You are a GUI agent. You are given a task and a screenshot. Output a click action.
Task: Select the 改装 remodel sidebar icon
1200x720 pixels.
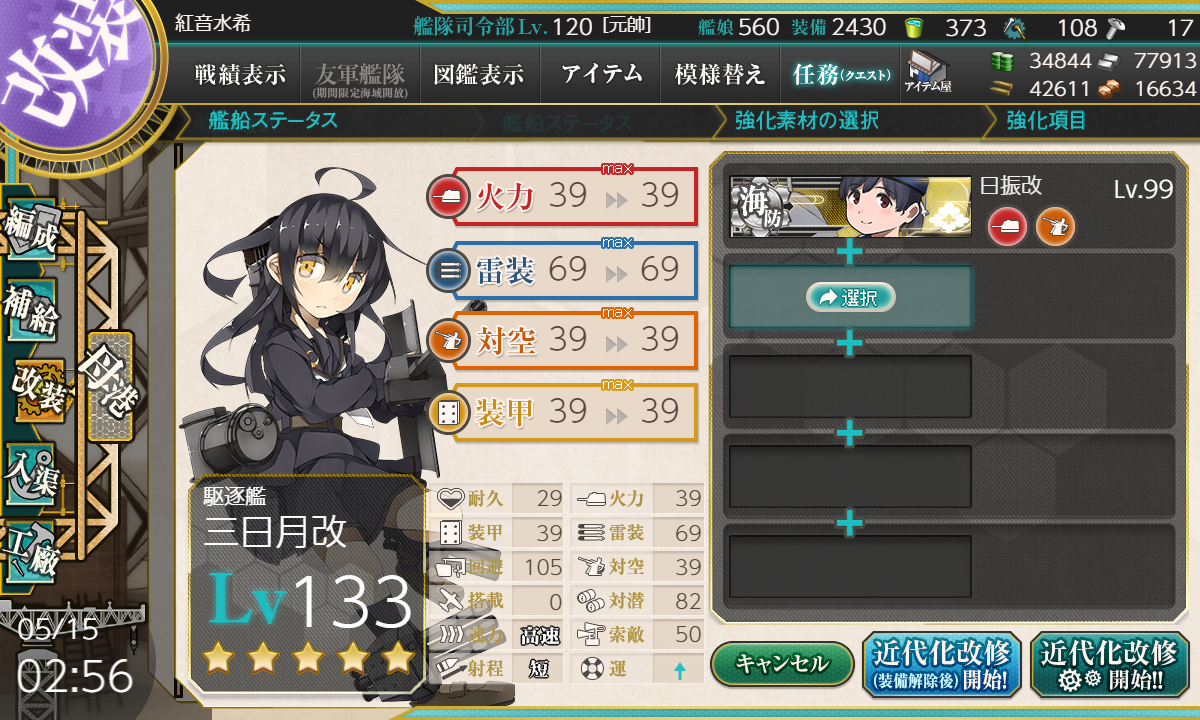coord(38,390)
